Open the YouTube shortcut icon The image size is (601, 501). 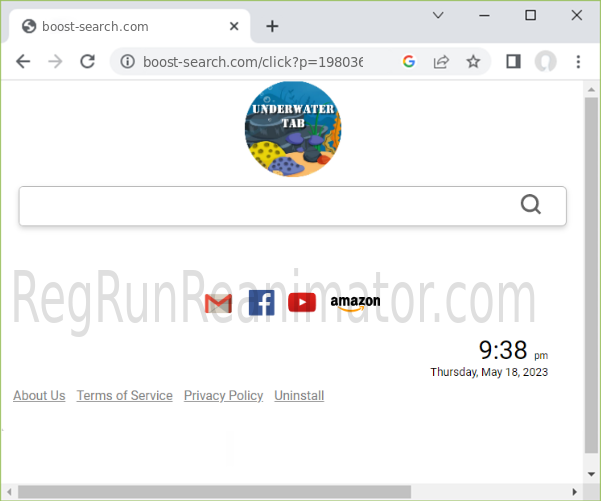pyautogui.click(x=302, y=303)
